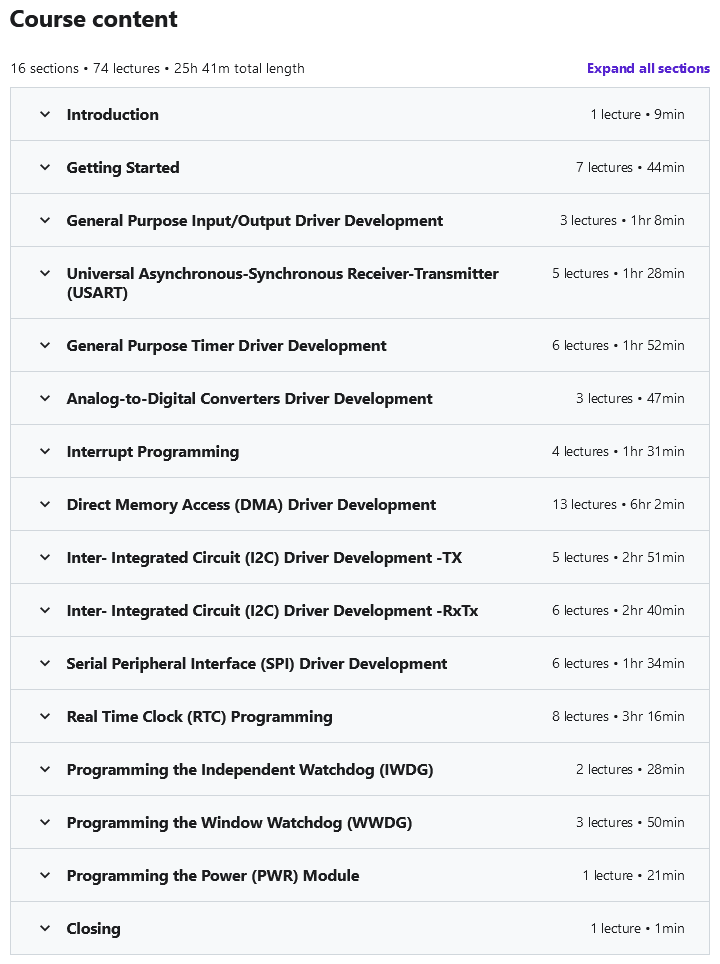
Task: Expand Programming the Power (PWR) Module chevron
Action: pos(45,875)
